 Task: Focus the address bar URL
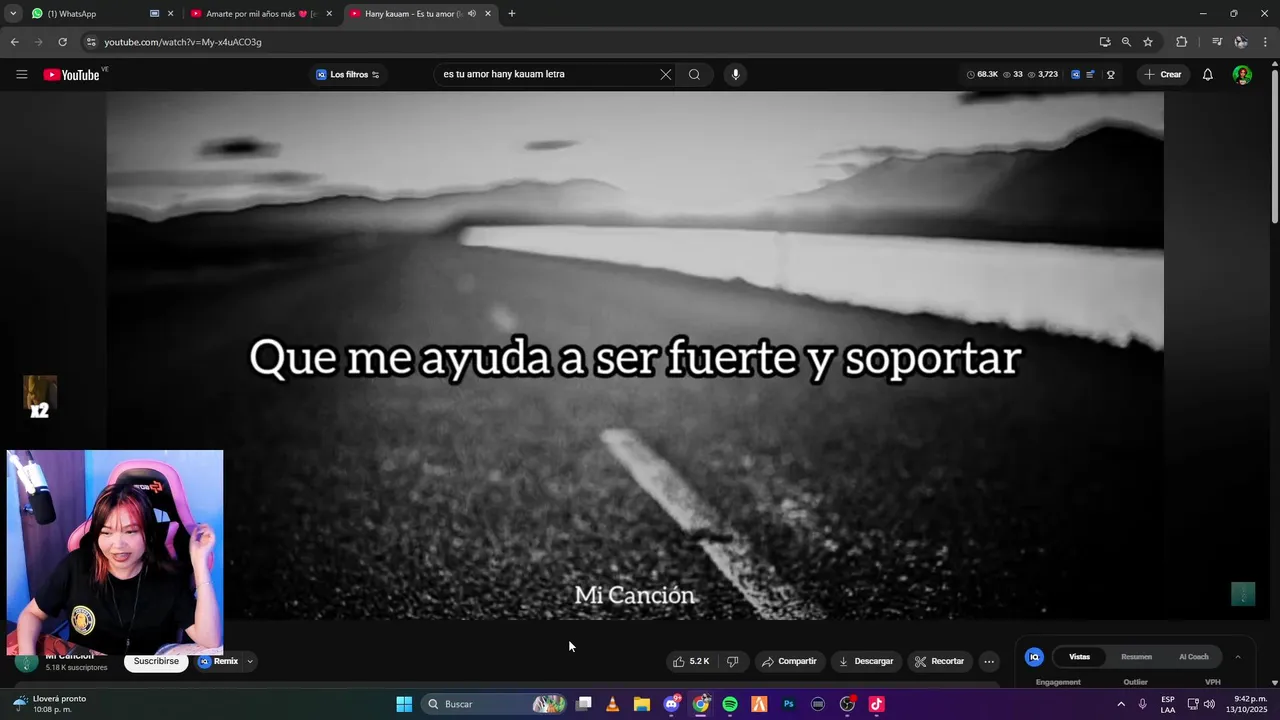pos(183,42)
